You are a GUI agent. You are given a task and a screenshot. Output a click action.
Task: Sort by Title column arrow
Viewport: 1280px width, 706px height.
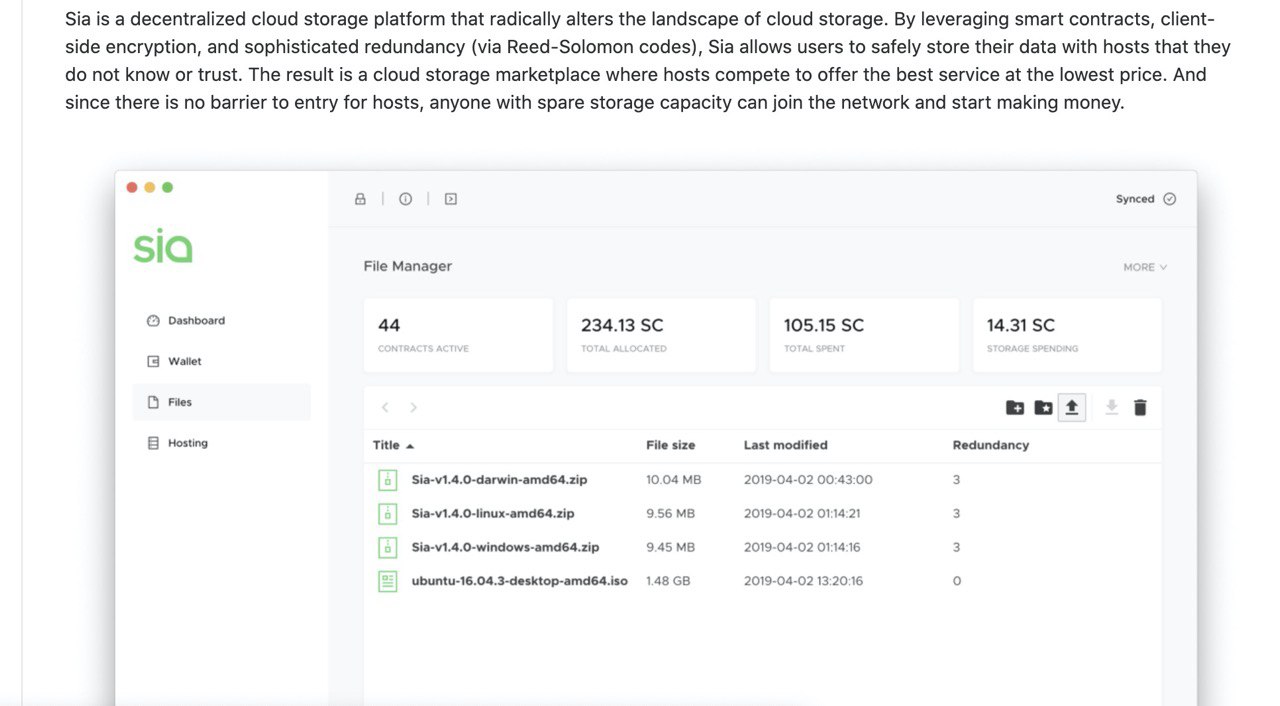click(x=410, y=446)
